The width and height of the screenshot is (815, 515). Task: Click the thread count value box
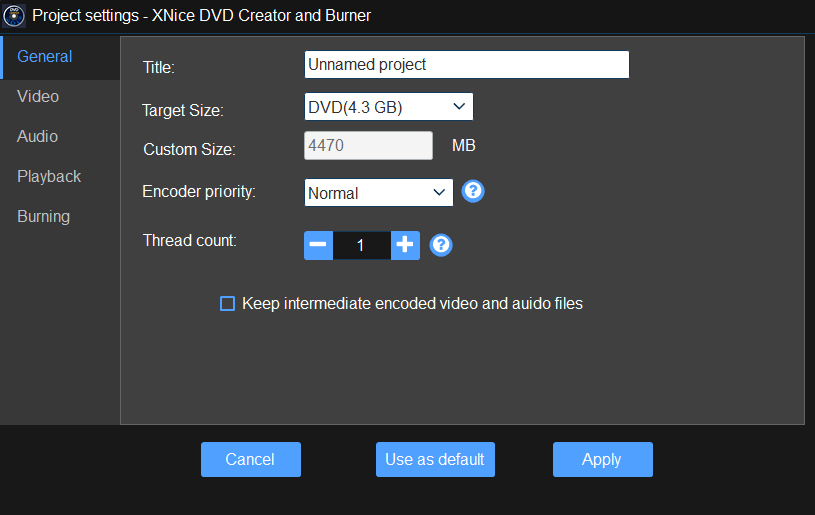tap(361, 245)
